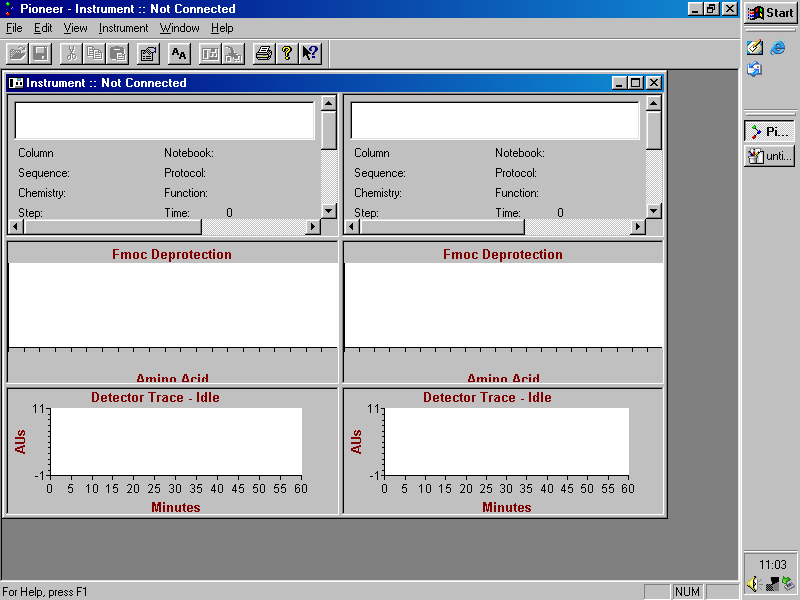Open a file with the folder toolbar icon
This screenshot has width=800, height=600.
click(x=18, y=53)
